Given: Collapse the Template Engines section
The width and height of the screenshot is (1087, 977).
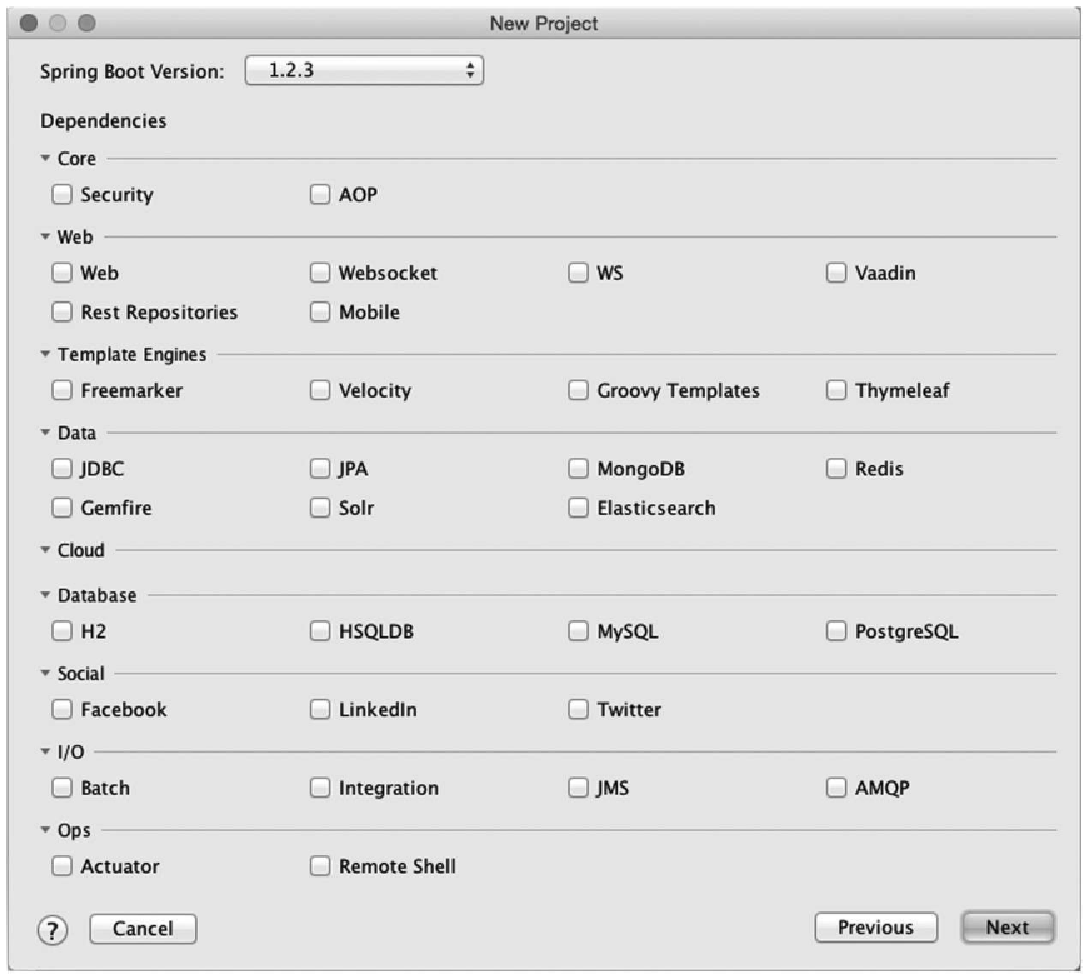Looking at the screenshot, I should point(45,354).
